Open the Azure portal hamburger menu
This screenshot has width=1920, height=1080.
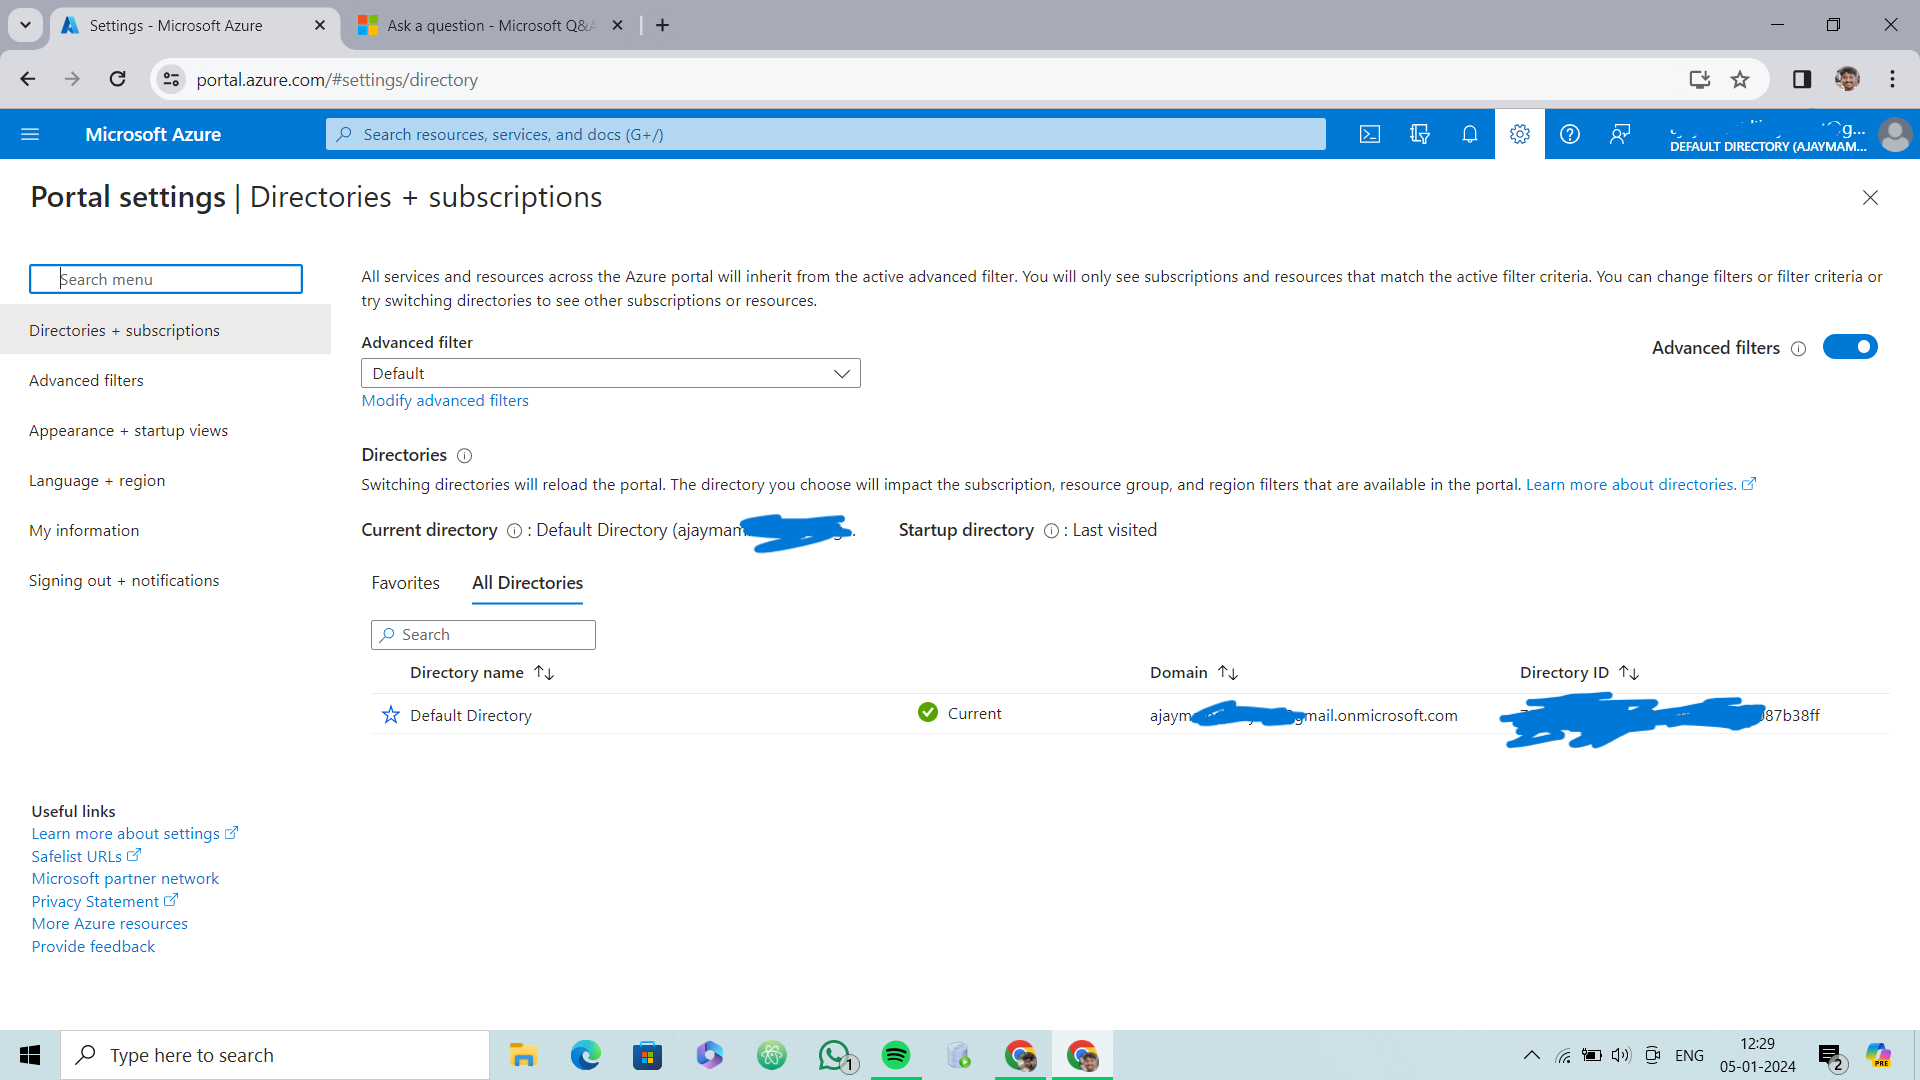30,134
